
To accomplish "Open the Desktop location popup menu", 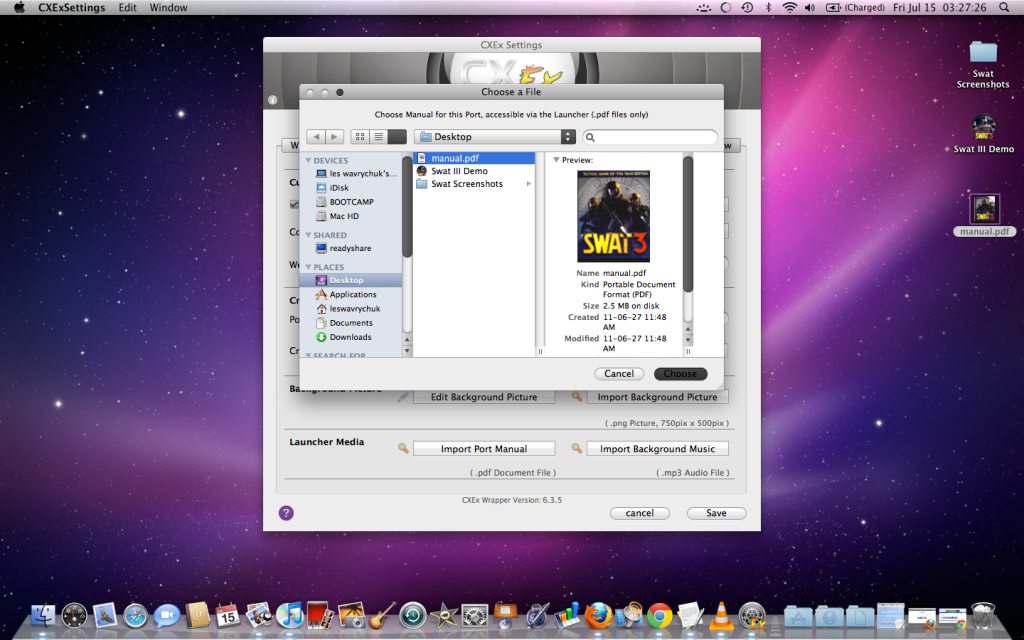I will pos(494,136).
